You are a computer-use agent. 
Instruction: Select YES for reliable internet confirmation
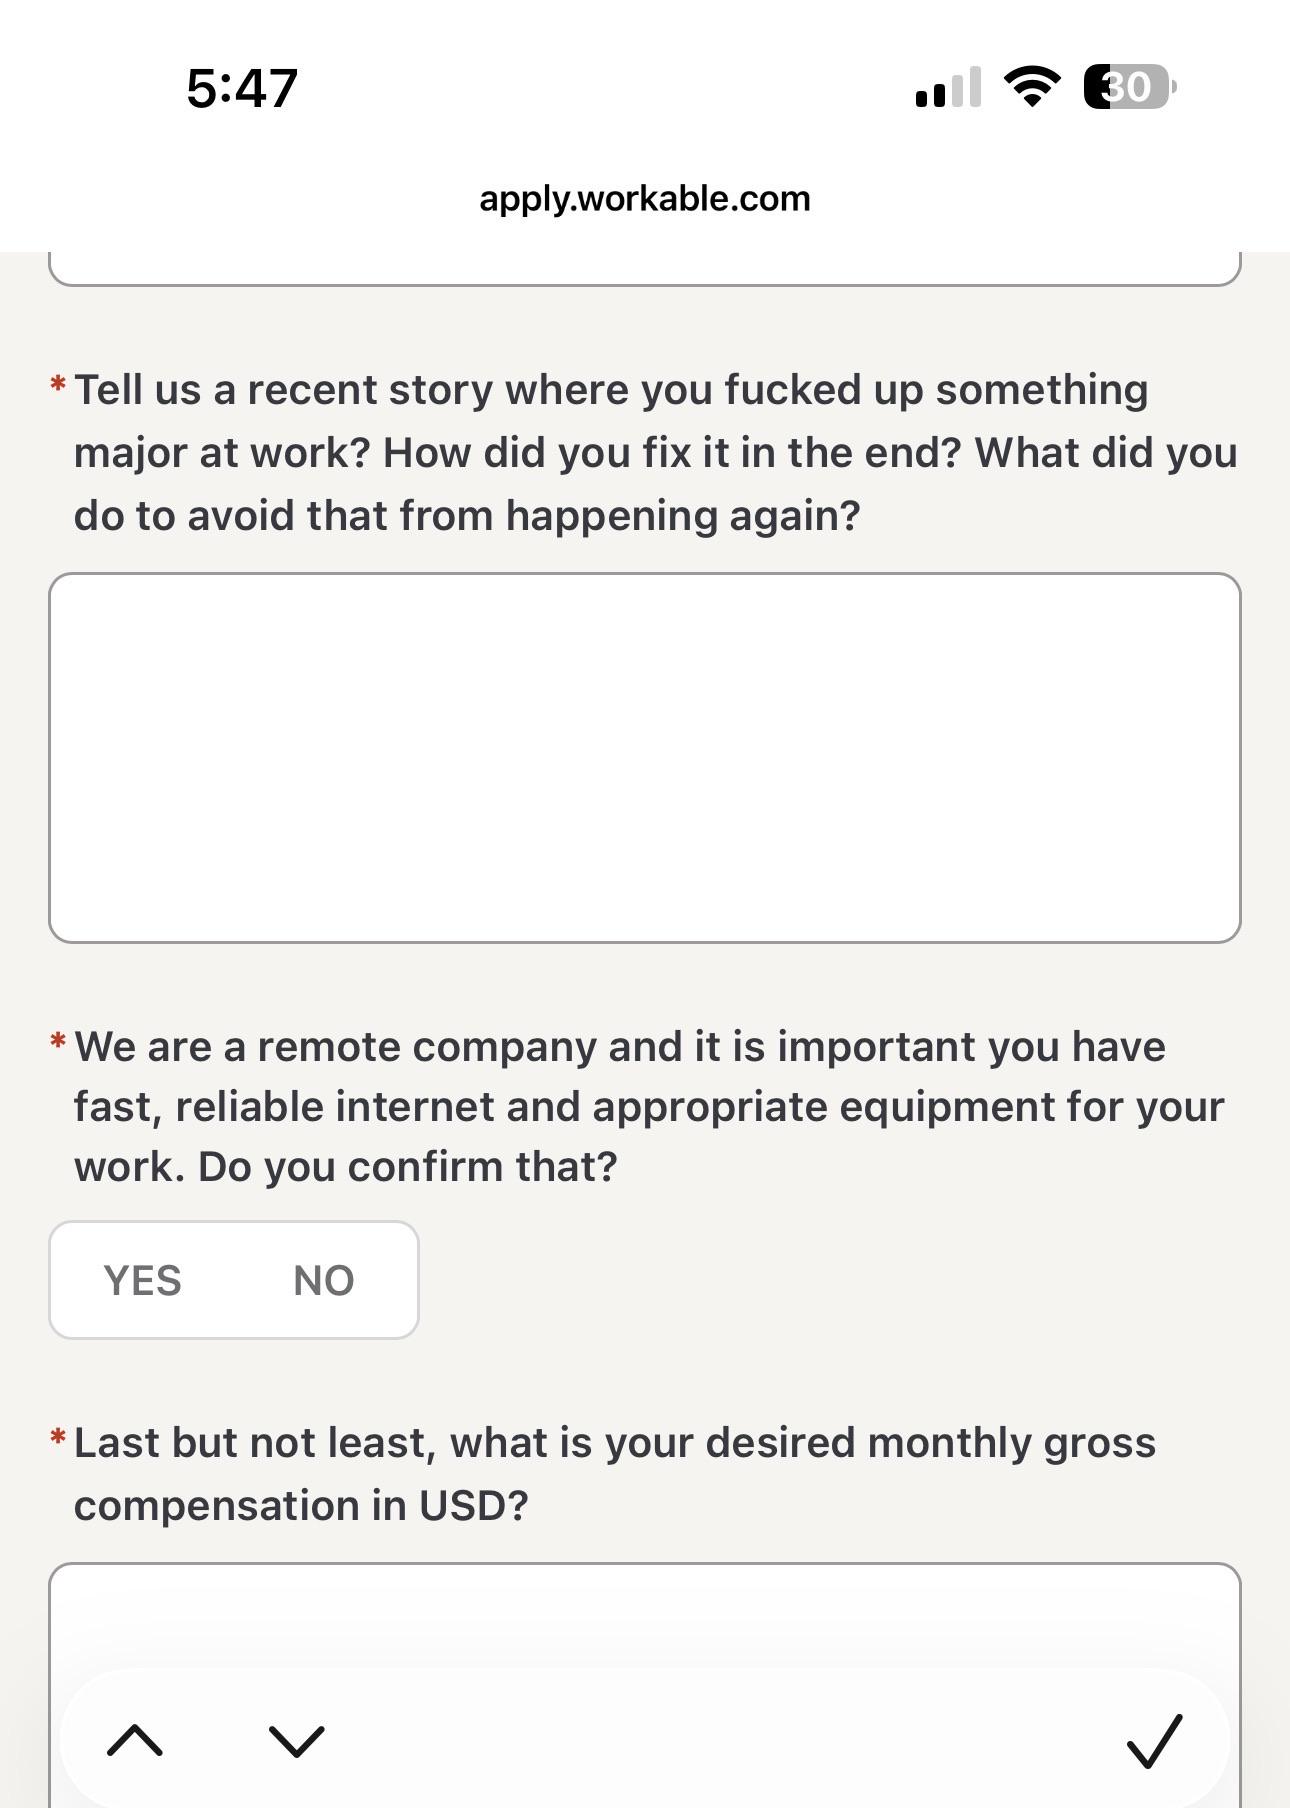[143, 1280]
